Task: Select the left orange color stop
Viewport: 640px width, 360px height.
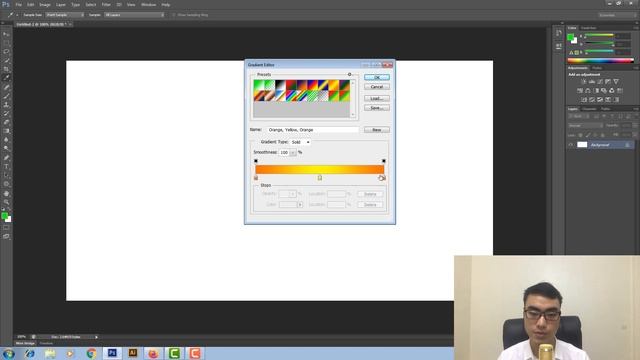Action: [256, 178]
